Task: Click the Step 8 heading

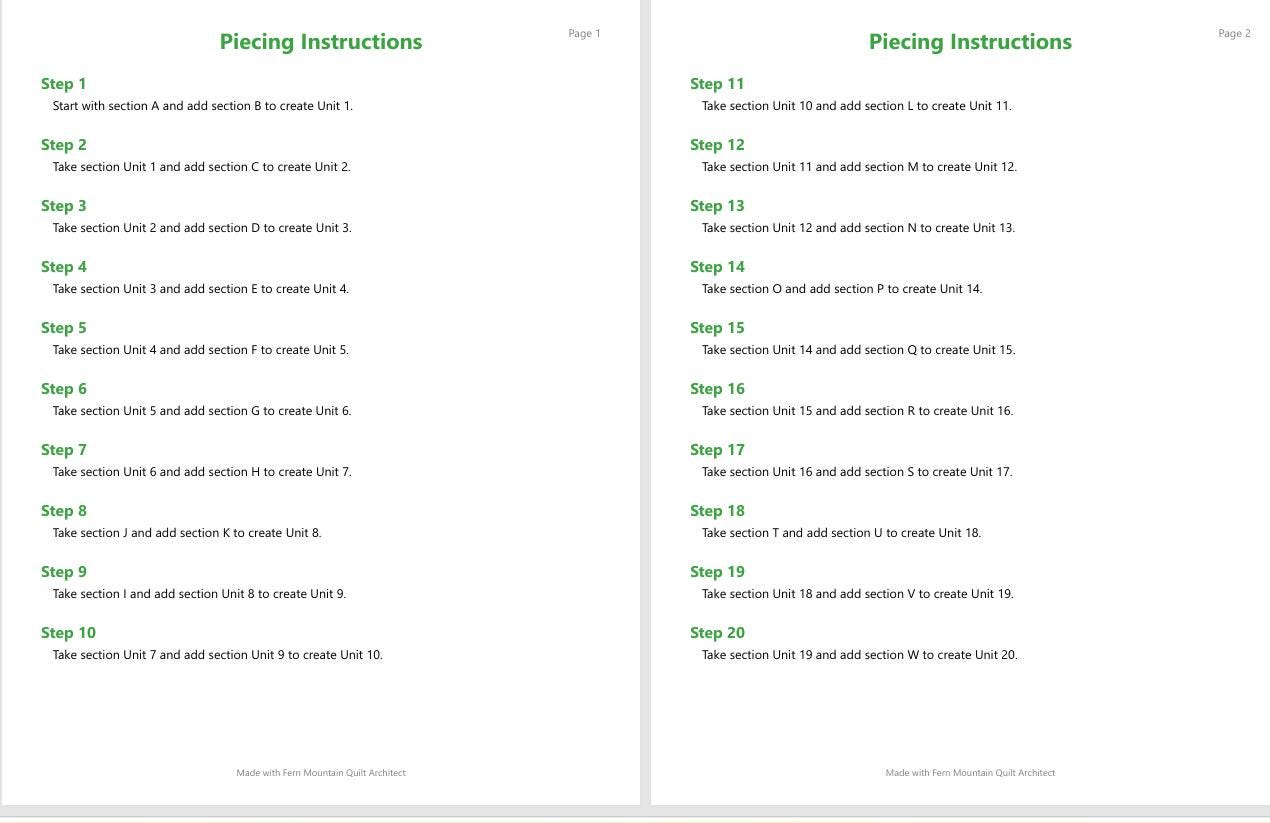Action: [64, 511]
